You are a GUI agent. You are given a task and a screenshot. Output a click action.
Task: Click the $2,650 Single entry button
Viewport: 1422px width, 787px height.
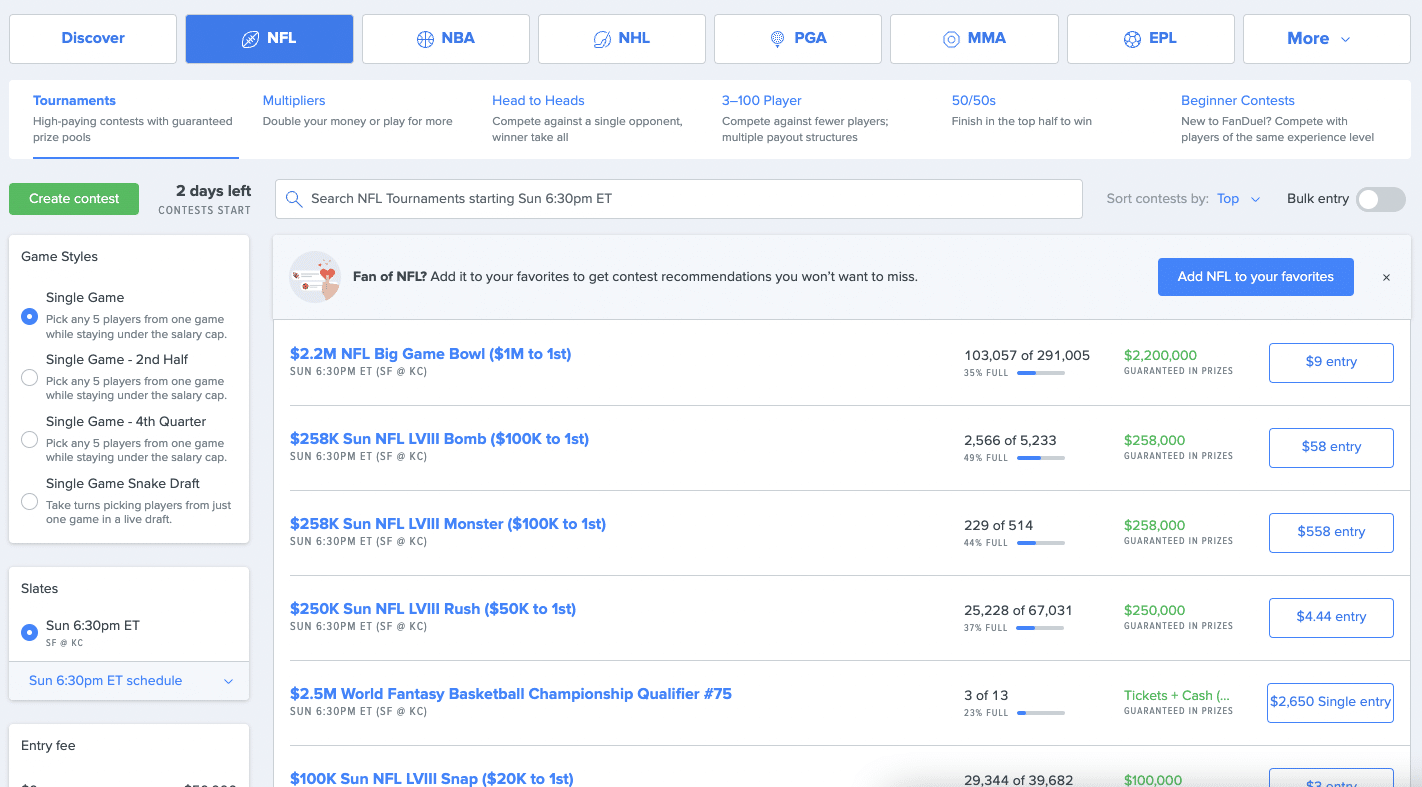pos(1330,703)
